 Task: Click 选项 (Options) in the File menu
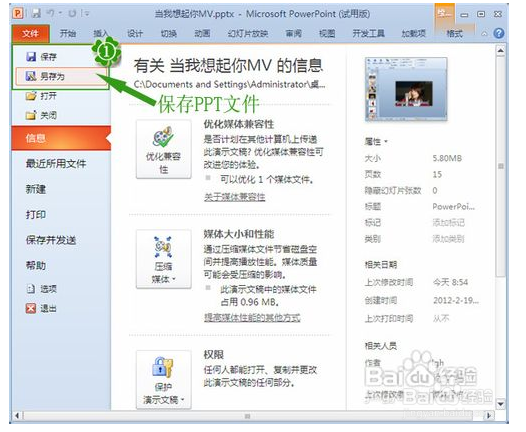(42, 289)
